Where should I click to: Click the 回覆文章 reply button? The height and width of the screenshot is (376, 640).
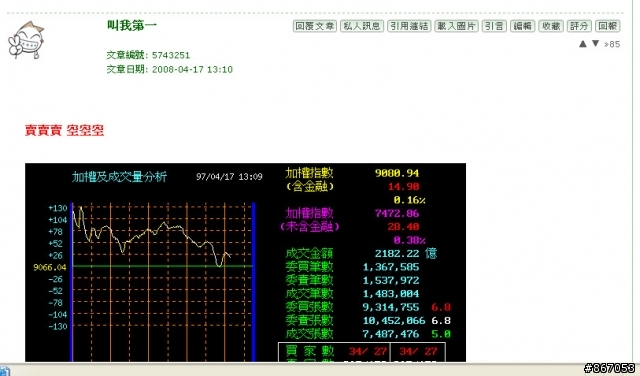(315, 26)
